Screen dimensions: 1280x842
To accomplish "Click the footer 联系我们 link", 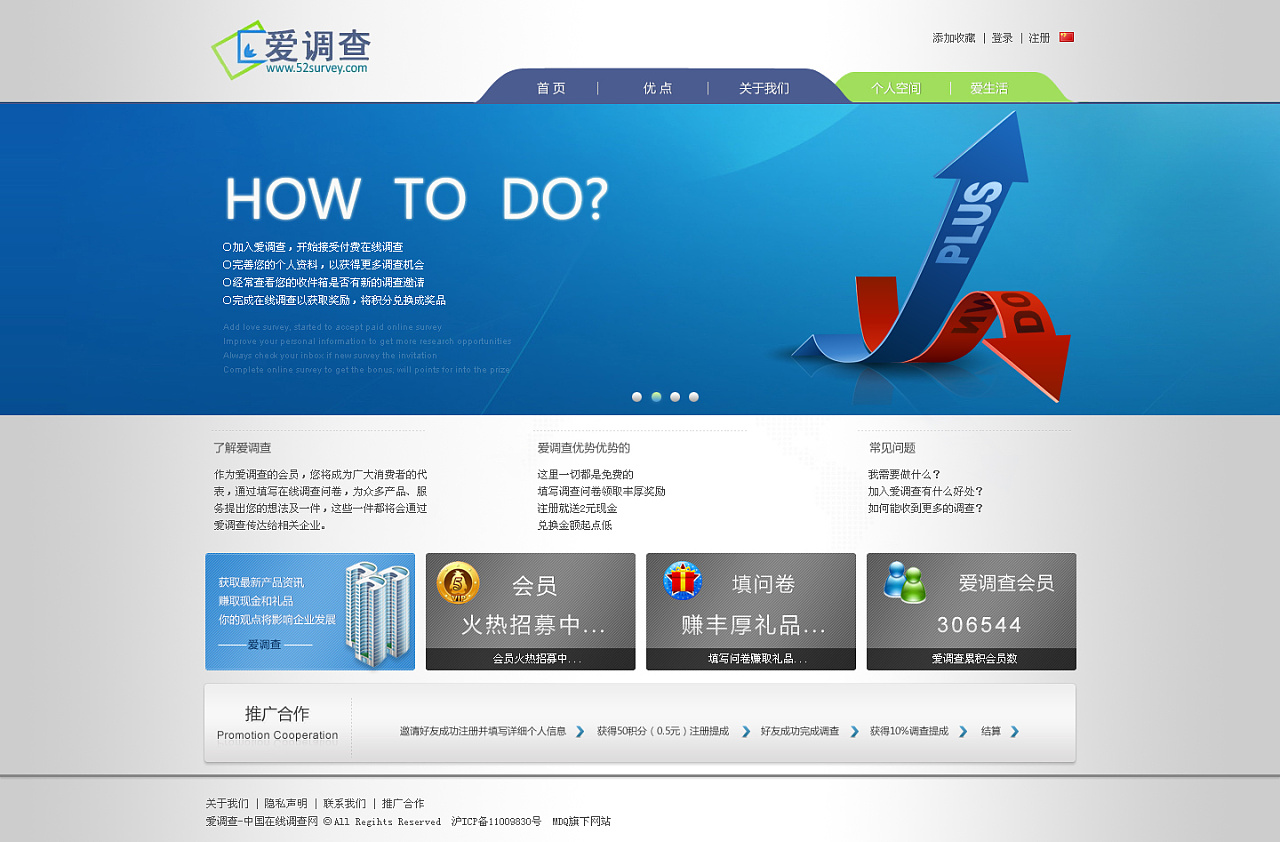I will pyautogui.click(x=344, y=803).
